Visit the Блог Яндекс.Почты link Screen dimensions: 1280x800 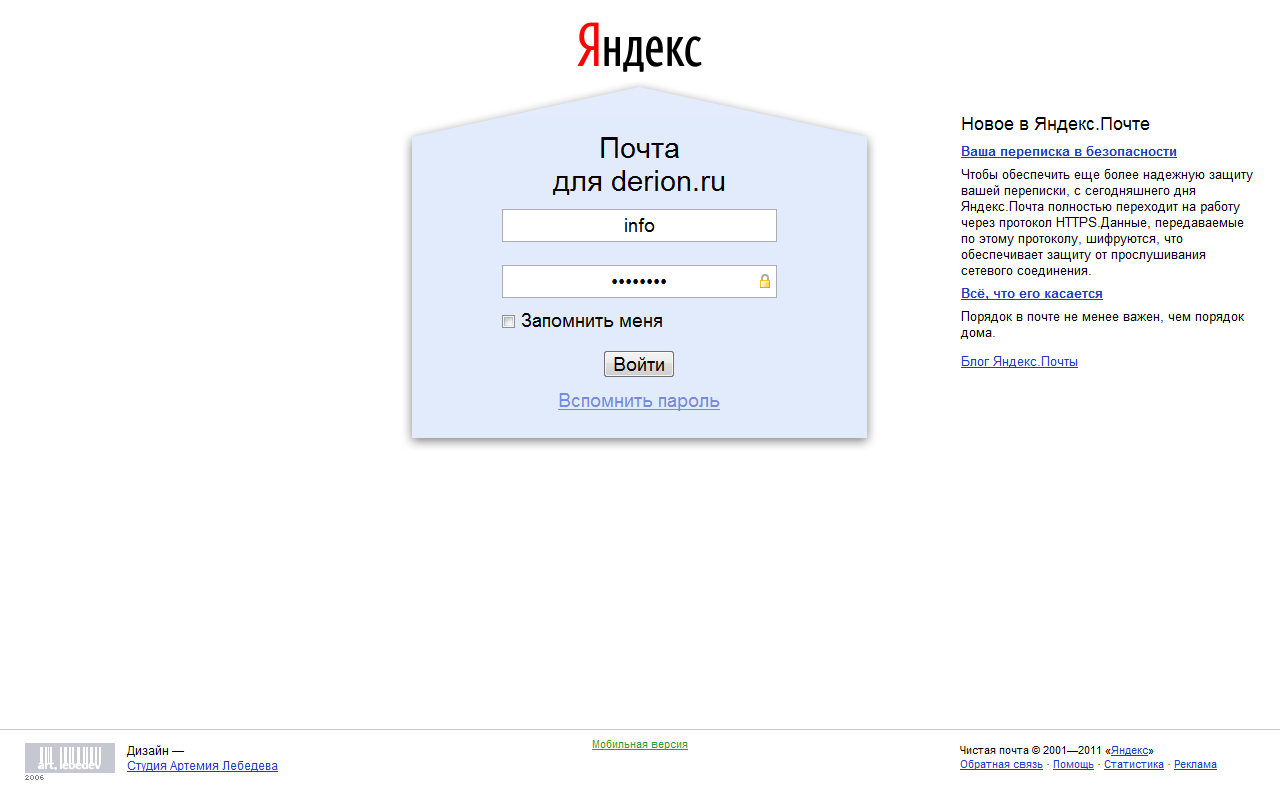click(1019, 362)
